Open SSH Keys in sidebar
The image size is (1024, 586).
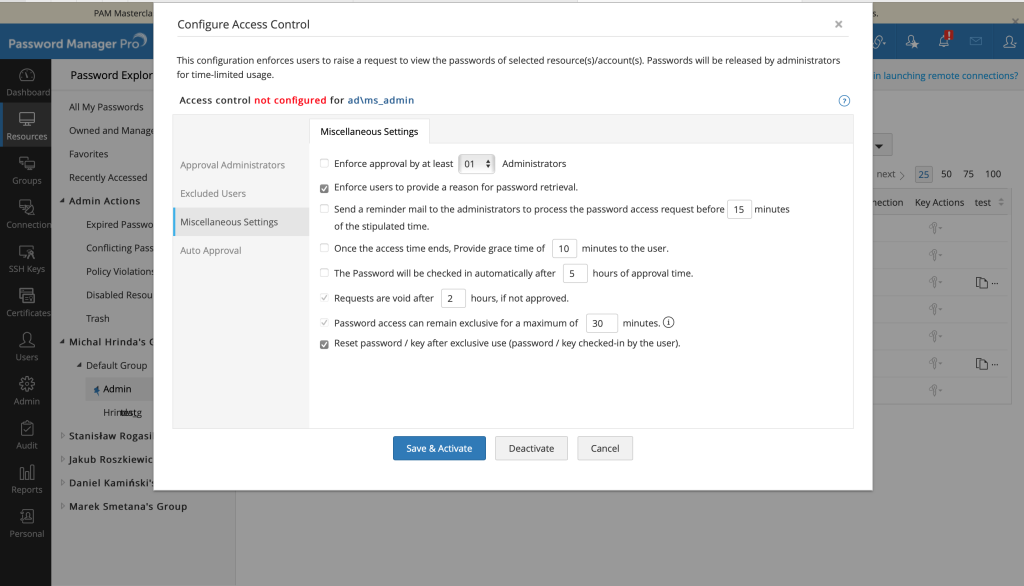pos(27,258)
